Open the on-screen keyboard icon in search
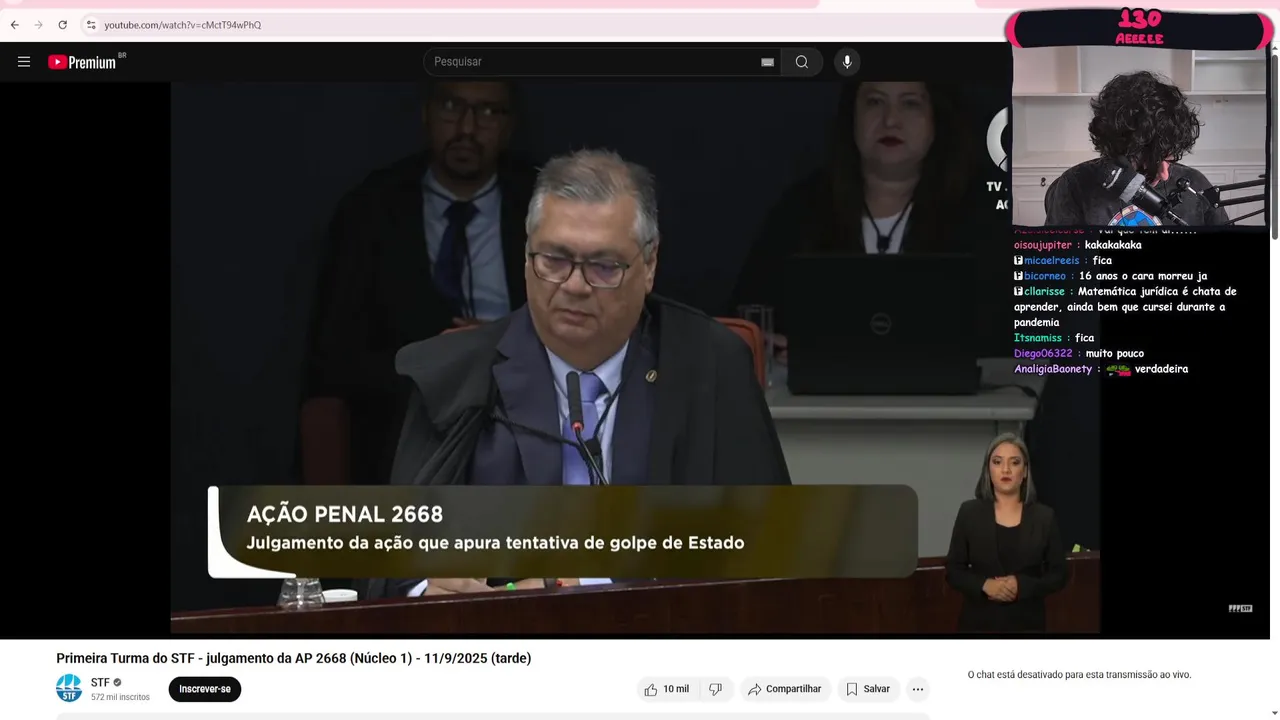Screen dimensions: 1280x720 [x=767, y=62]
